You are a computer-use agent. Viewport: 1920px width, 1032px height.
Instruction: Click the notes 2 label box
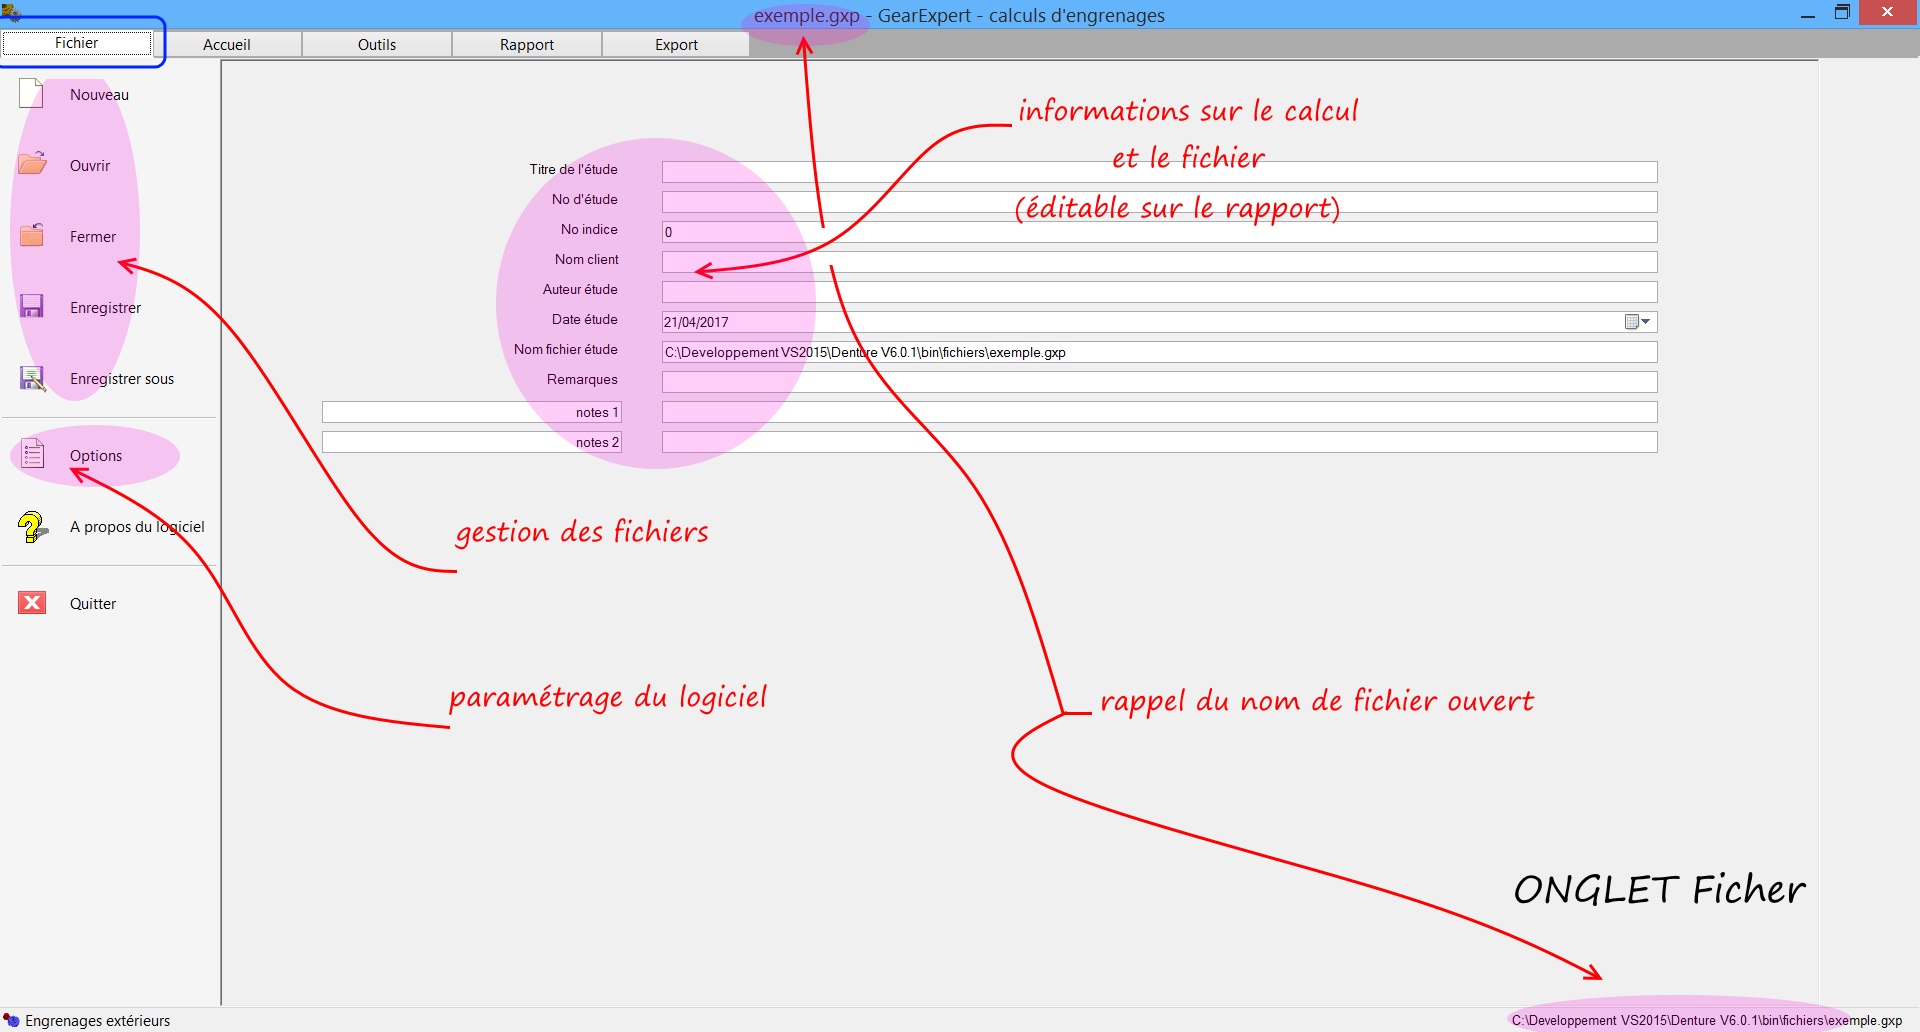click(x=472, y=442)
